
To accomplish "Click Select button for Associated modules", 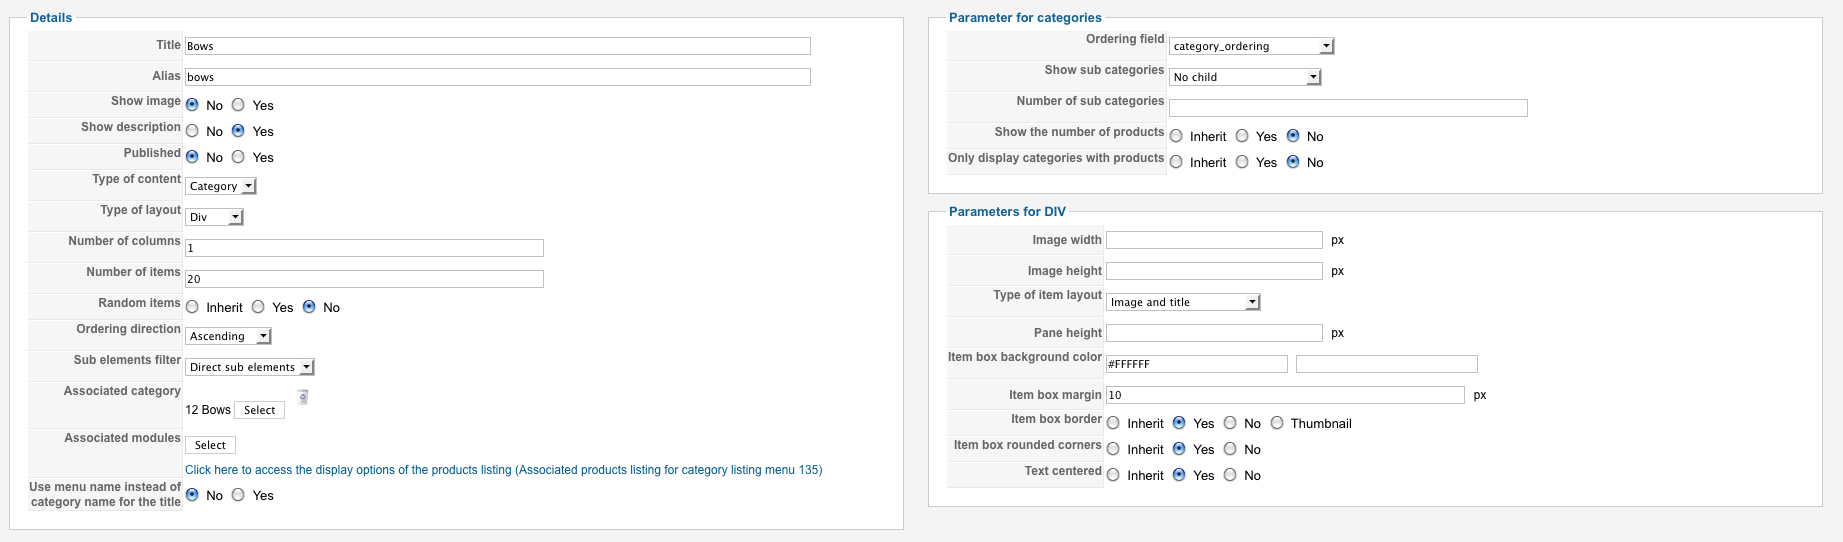I will coord(210,445).
